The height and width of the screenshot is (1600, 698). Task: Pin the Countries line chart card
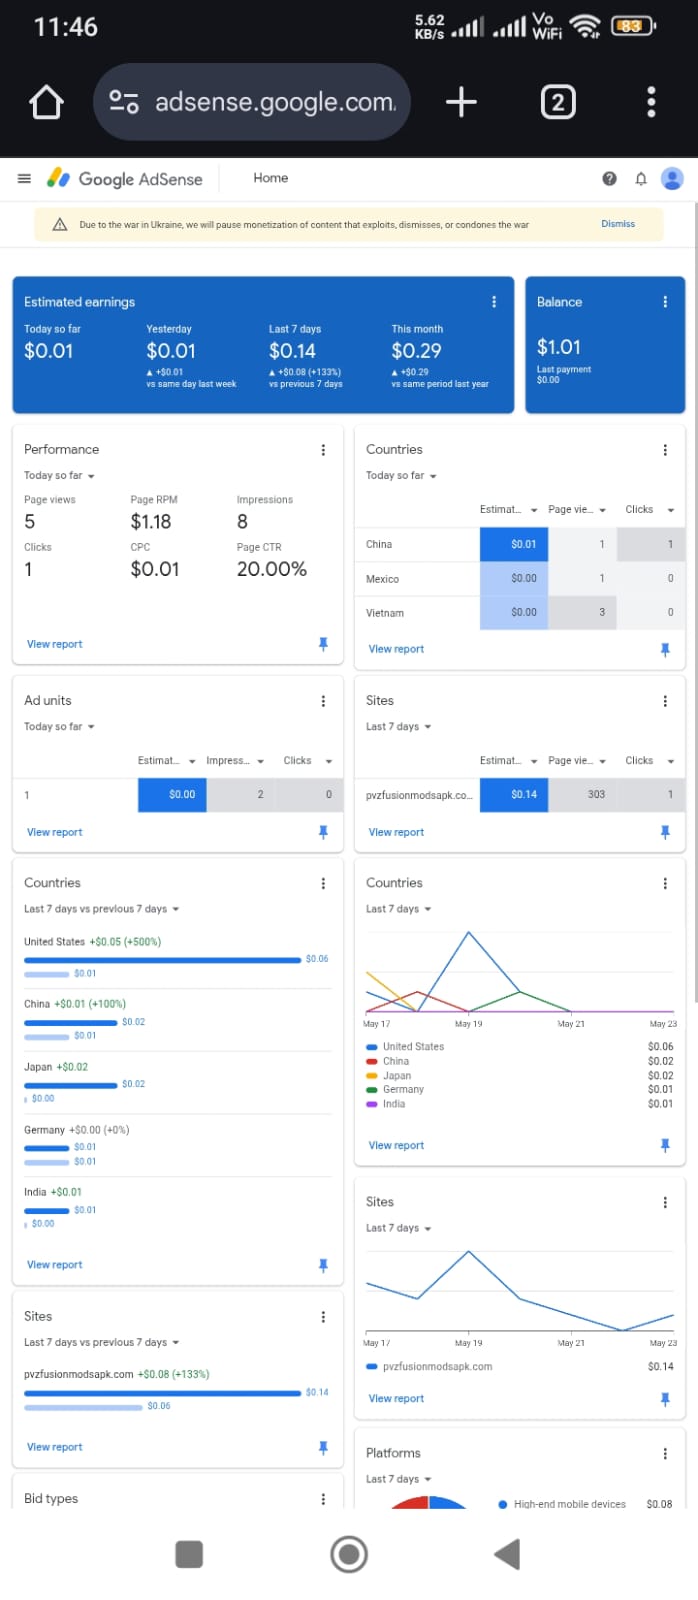pyautogui.click(x=665, y=1145)
